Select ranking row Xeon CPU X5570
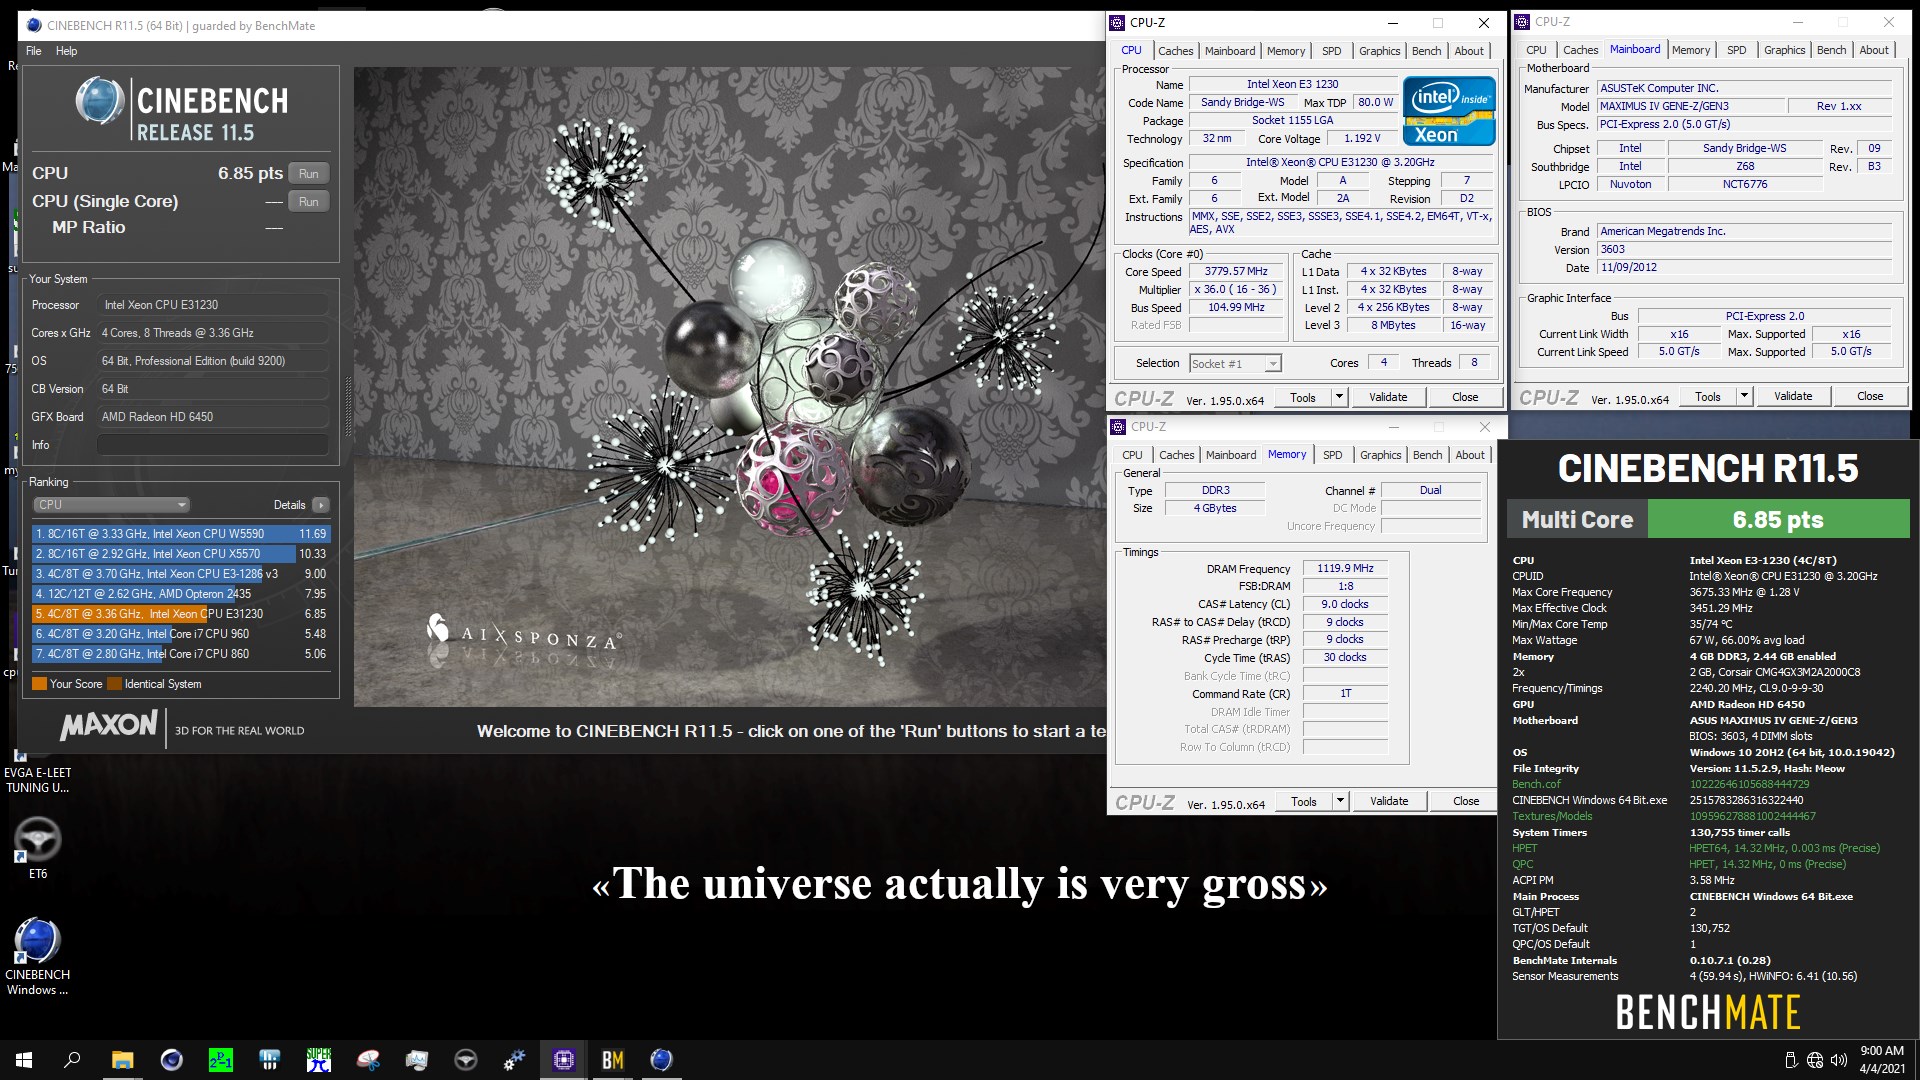 [x=180, y=554]
